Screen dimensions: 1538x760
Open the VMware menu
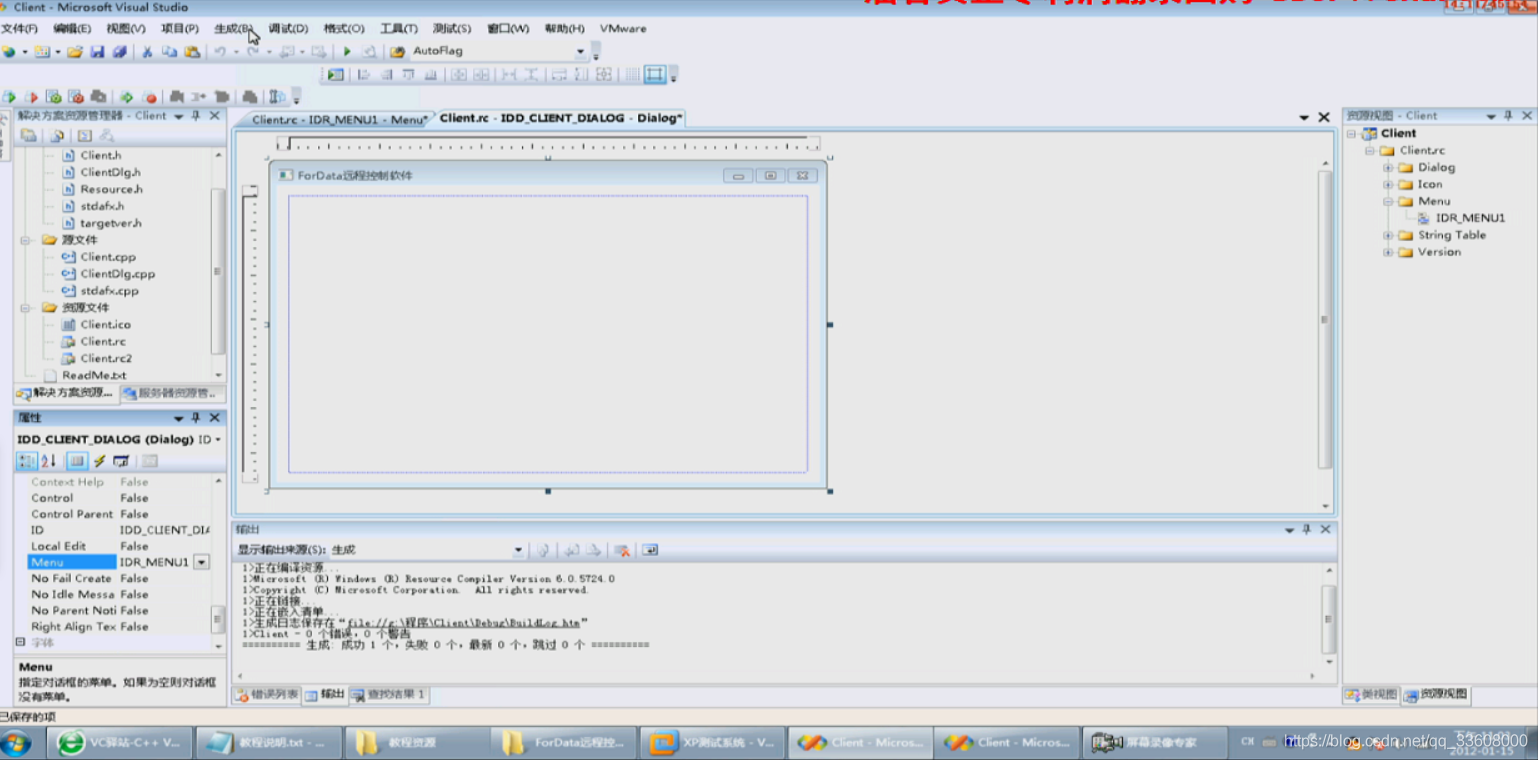[x=623, y=28]
